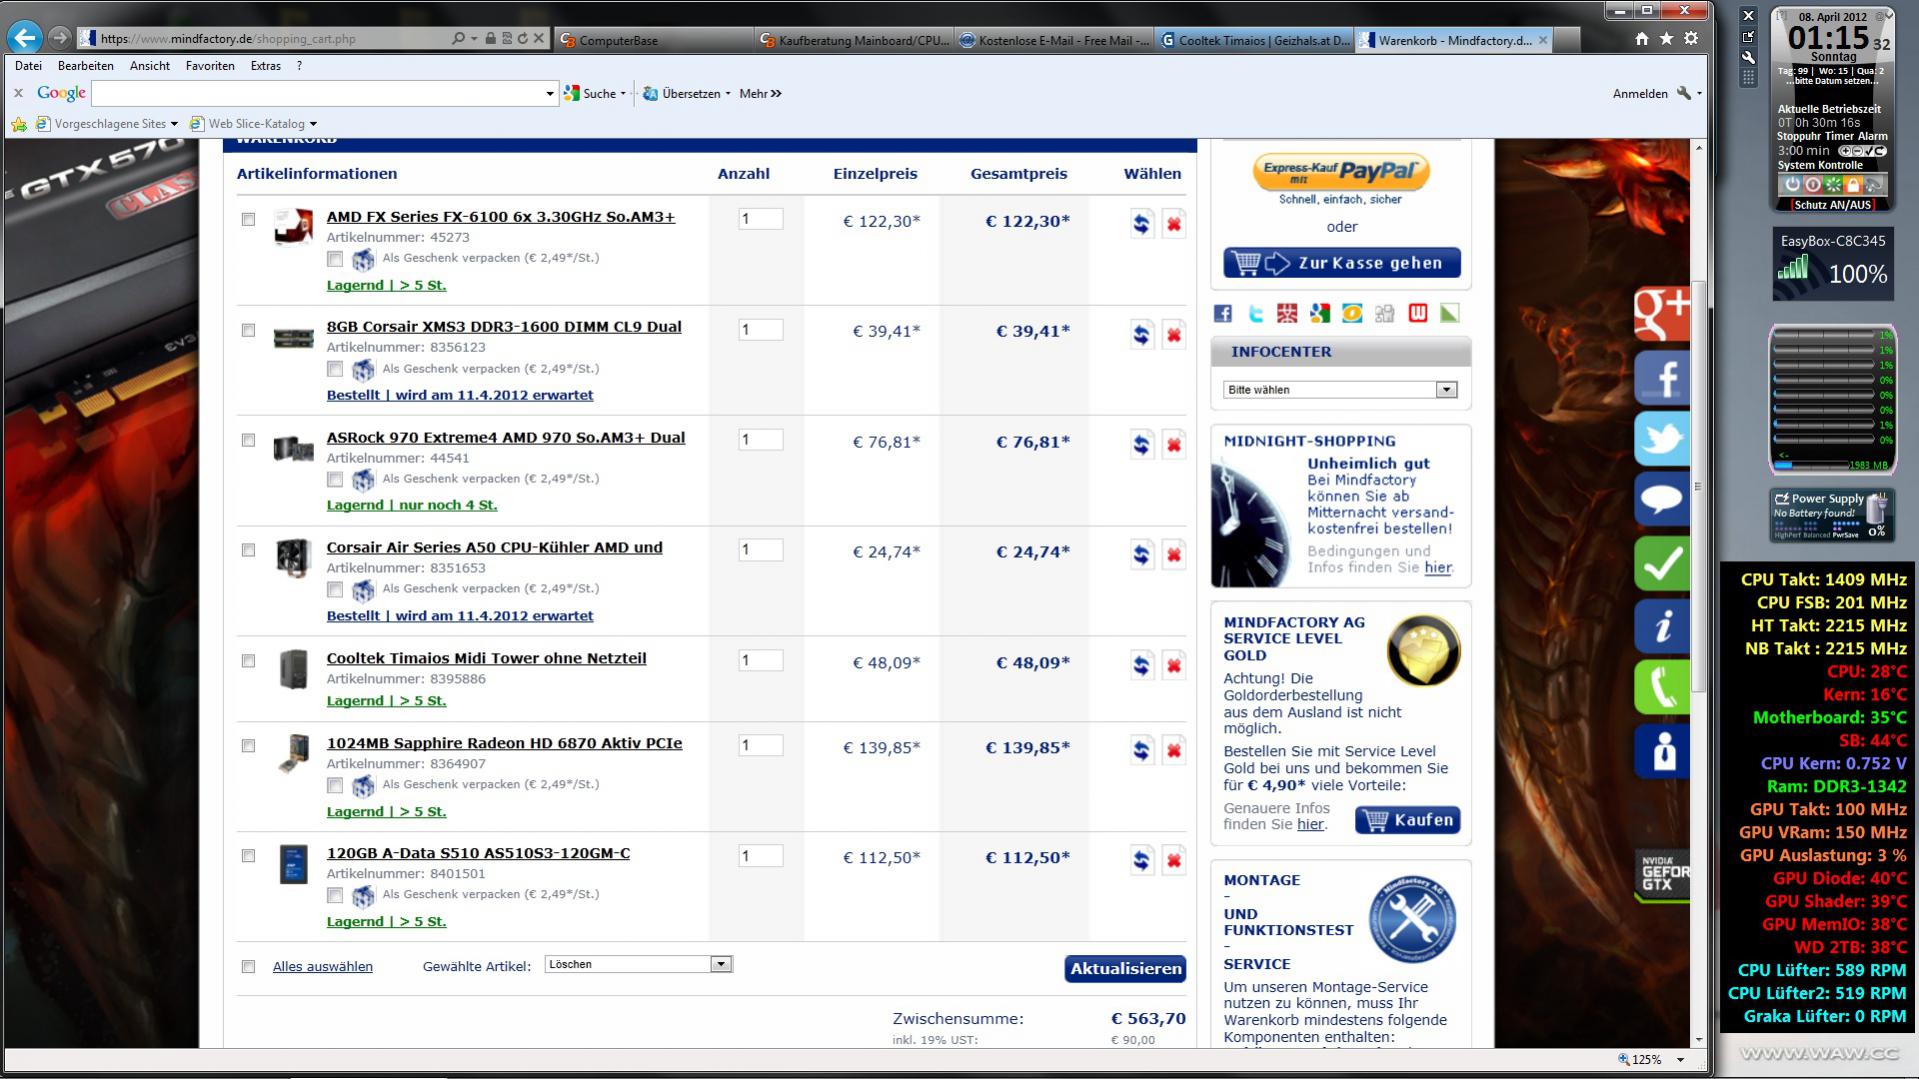Switch to the ComputerBase tab
The width and height of the screenshot is (1919, 1079).
click(x=652, y=40)
